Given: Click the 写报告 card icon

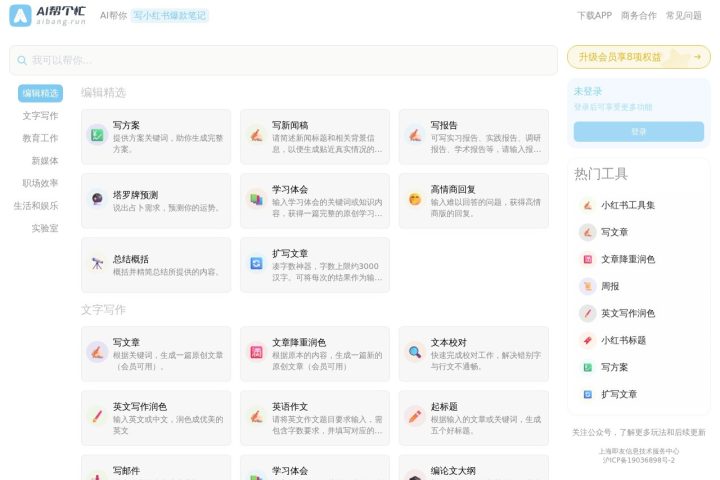Looking at the screenshot, I should 415,135.
